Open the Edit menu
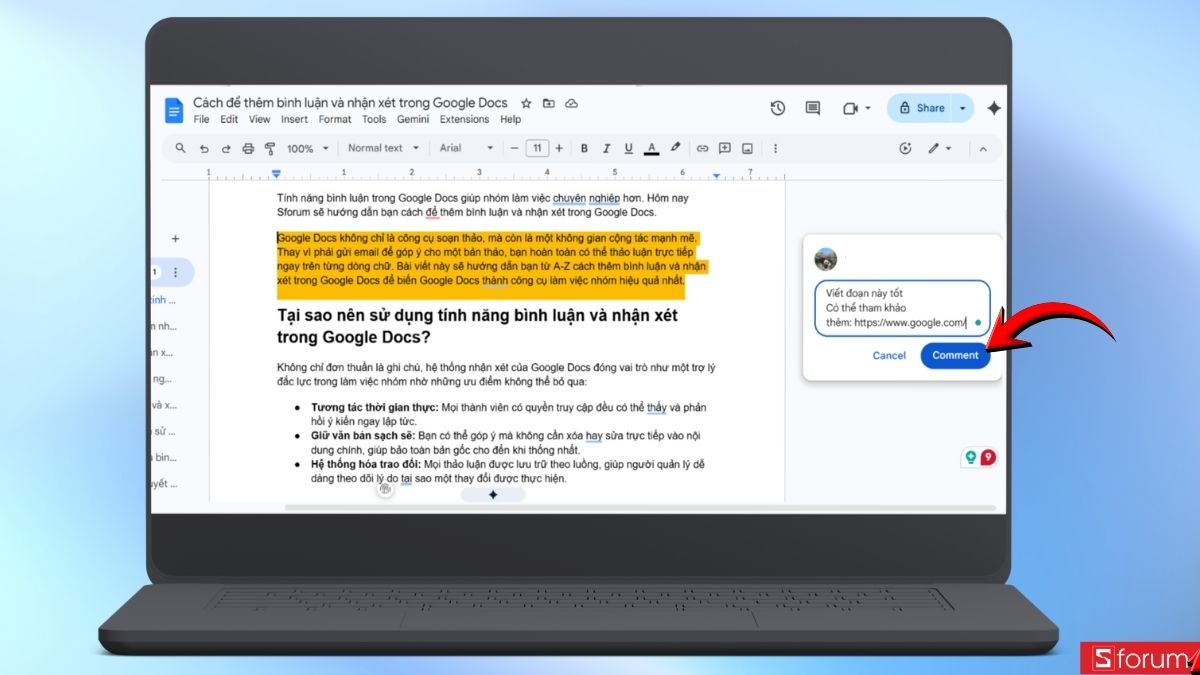The image size is (1200, 675). 229,119
